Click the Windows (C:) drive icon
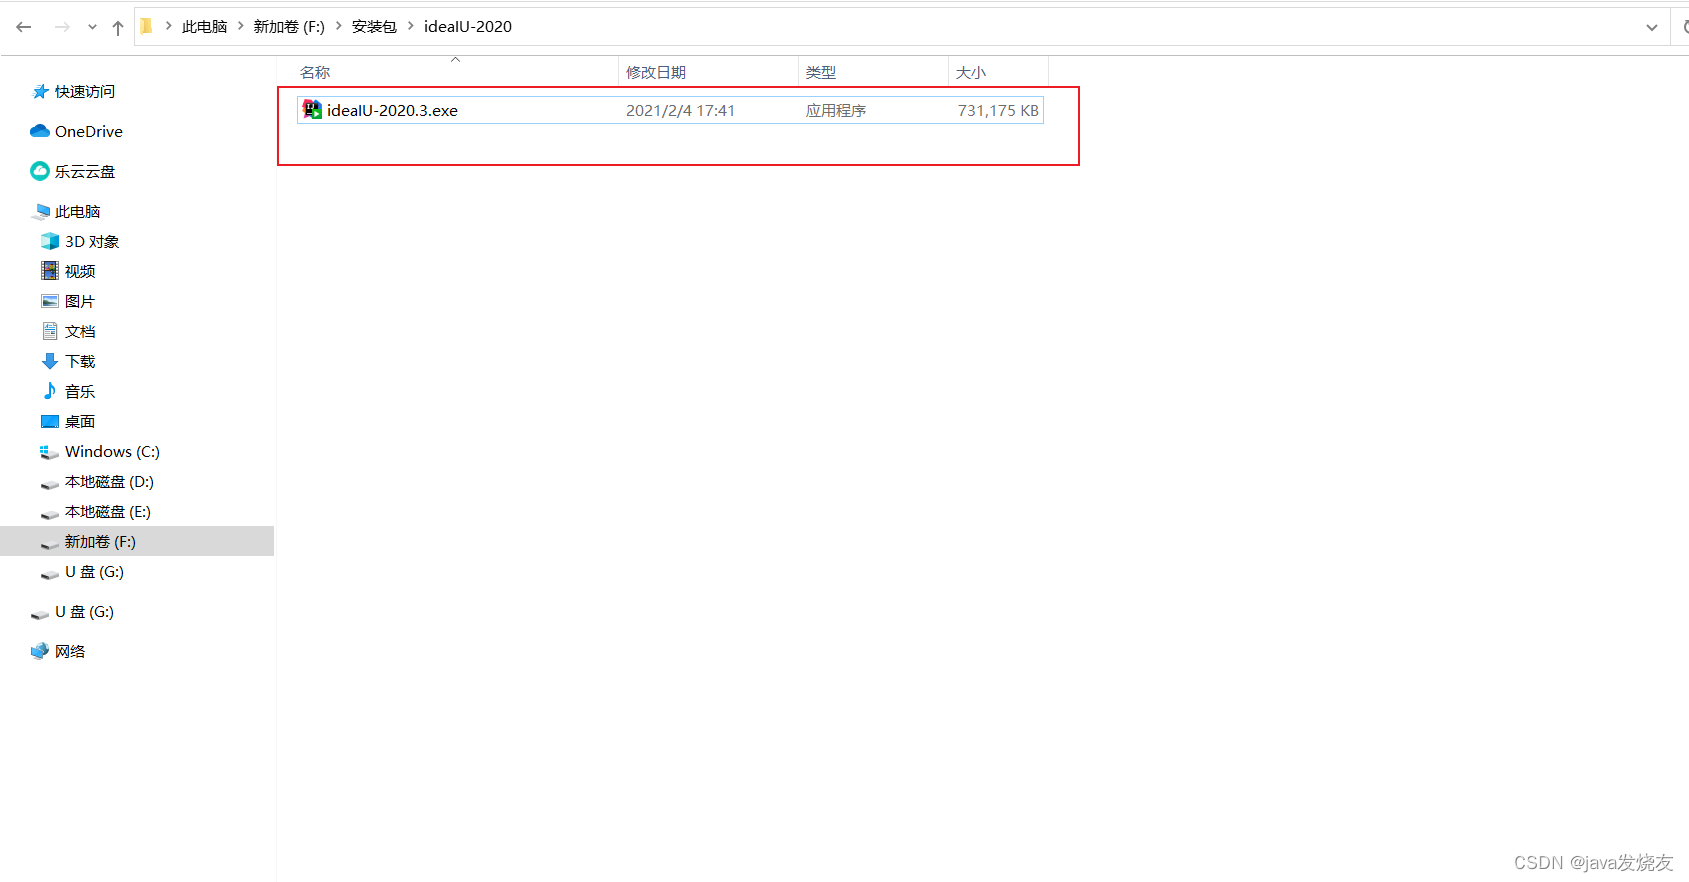 [49, 452]
